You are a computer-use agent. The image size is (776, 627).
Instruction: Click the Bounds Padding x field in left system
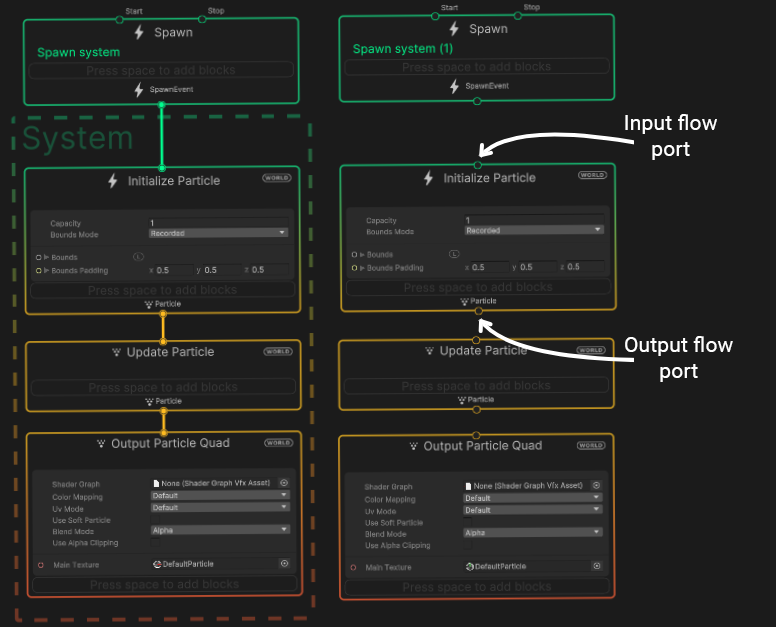(174, 270)
